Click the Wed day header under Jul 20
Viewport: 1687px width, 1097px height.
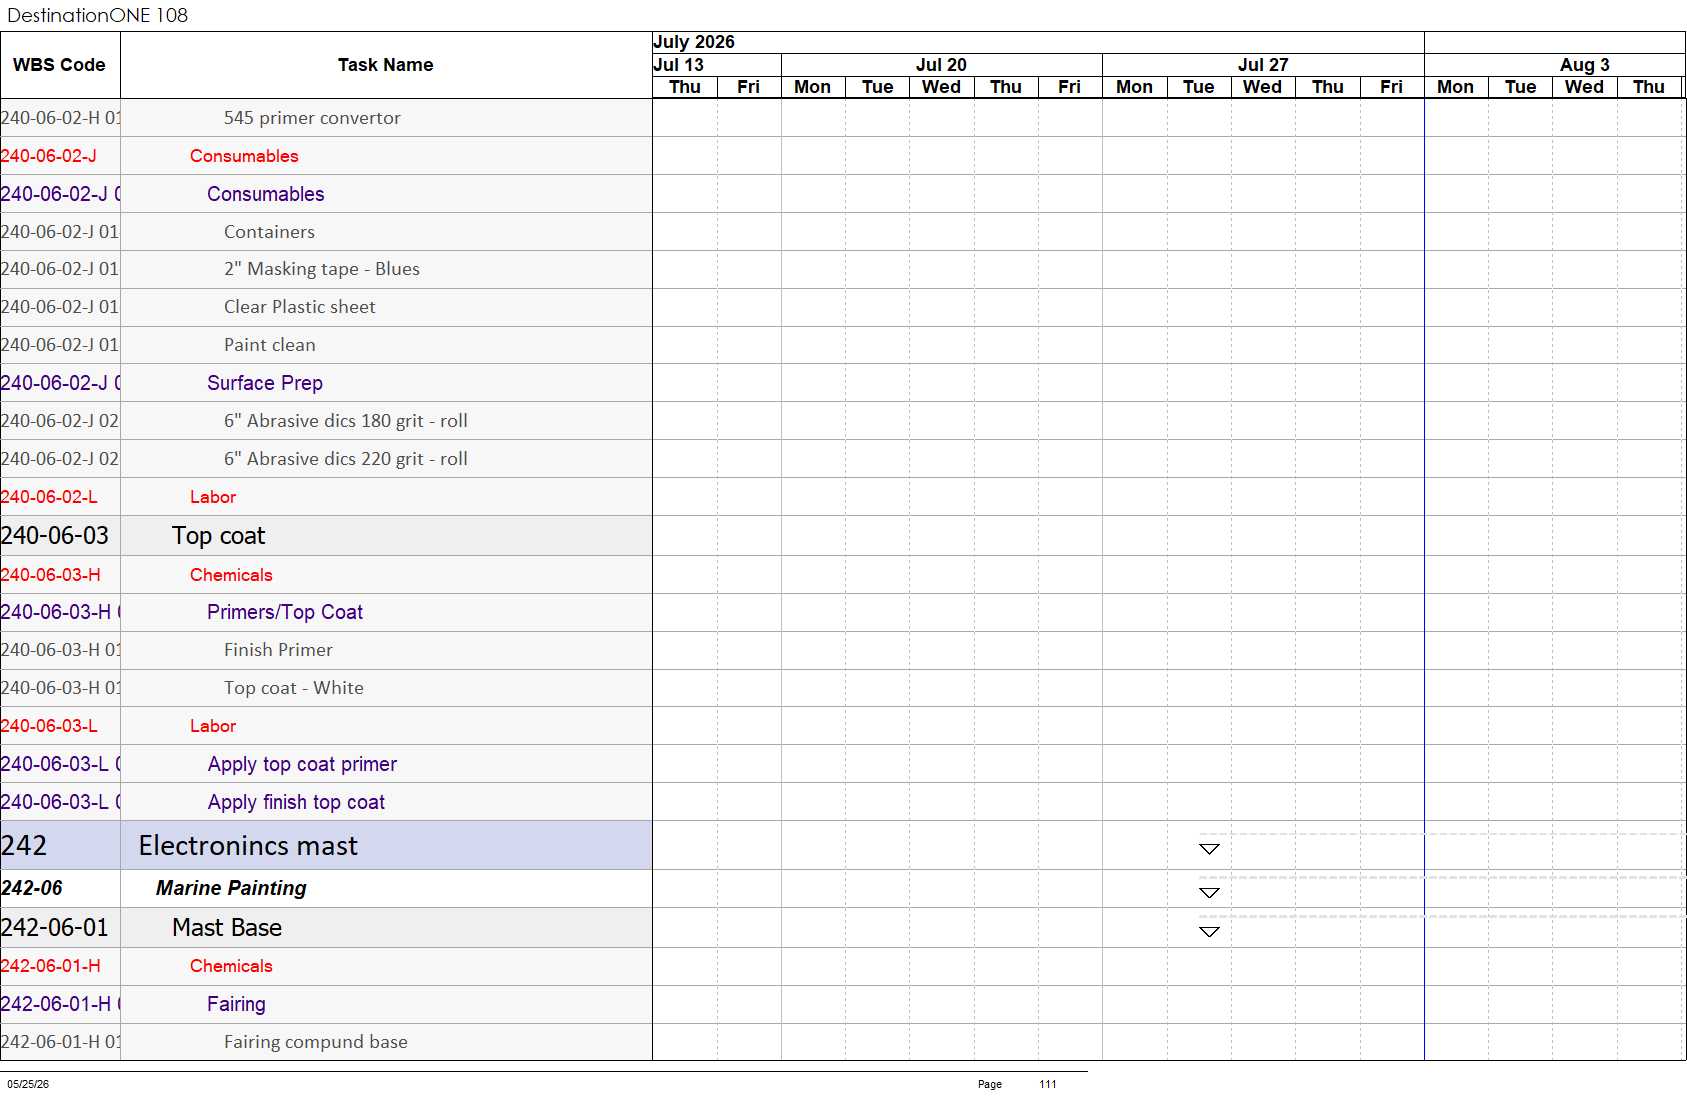click(941, 87)
